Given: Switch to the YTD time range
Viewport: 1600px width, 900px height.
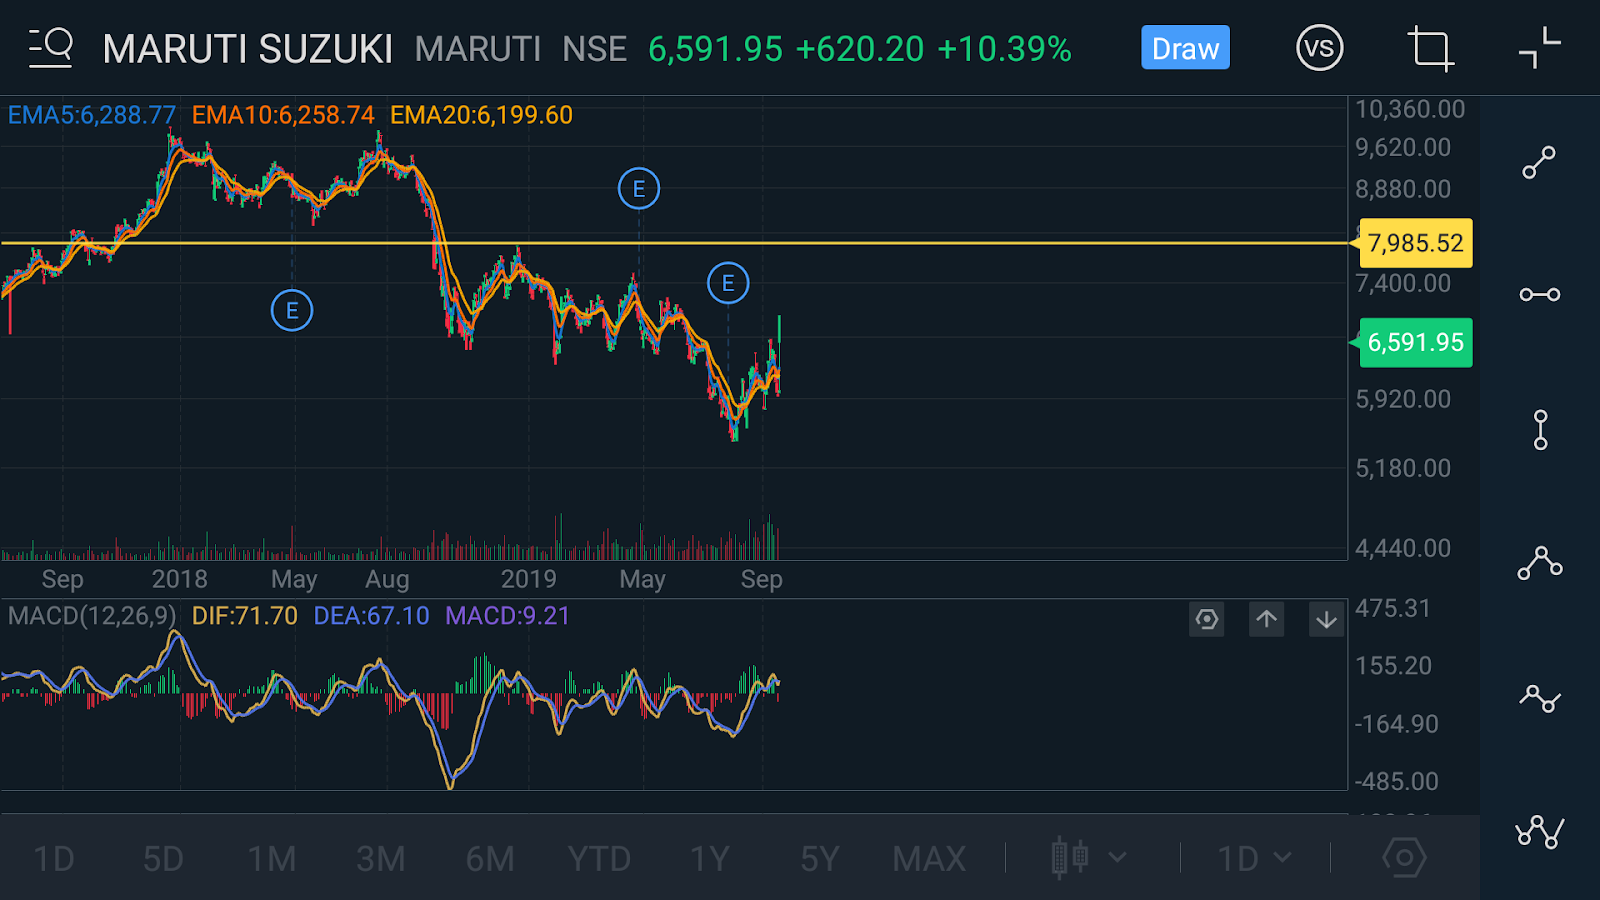Looking at the screenshot, I should [x=600, y=857].
